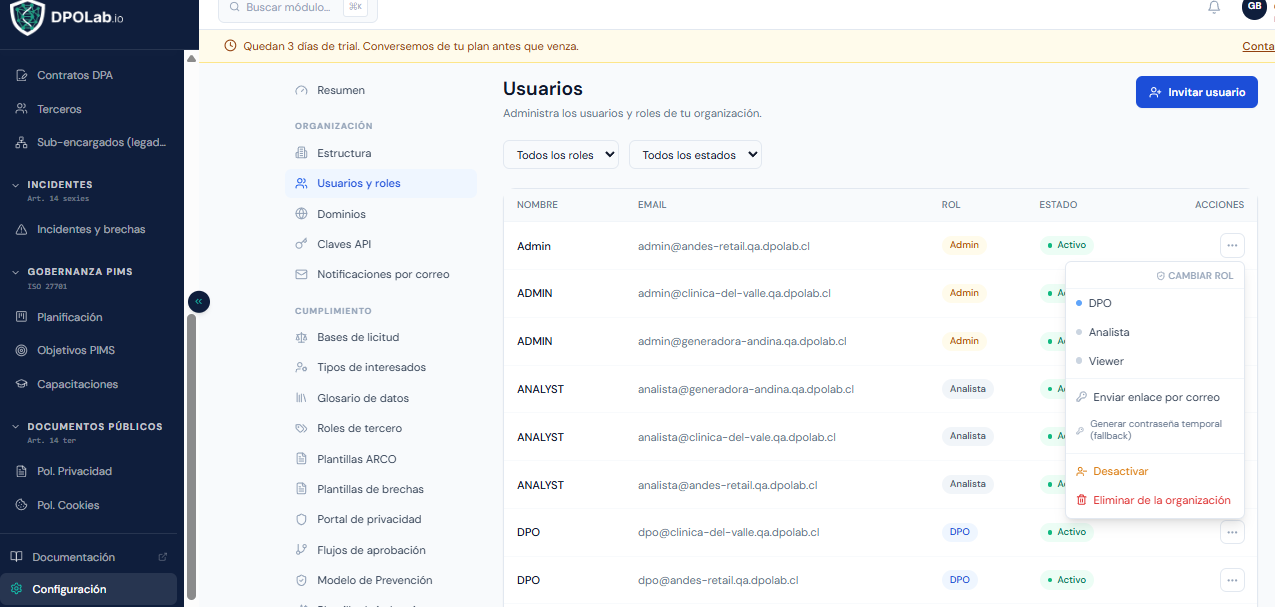Viewport: 1275px width, 607px height.
Task: Click the Estructura building icon
Action: tap(302, 153)
